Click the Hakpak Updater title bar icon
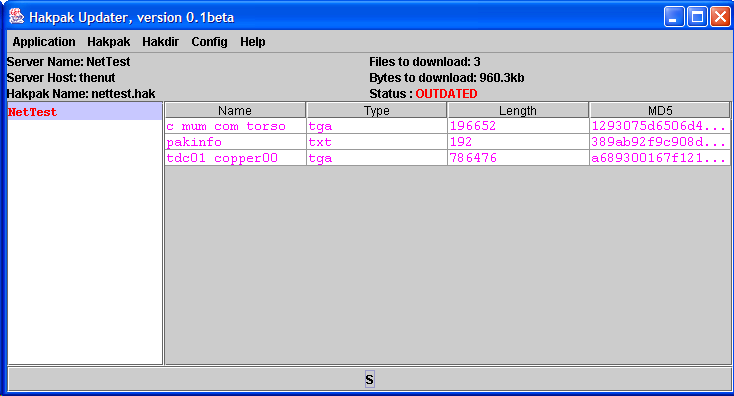This screenshot has height=396, width=734. pyautogui.click(x=17, y=17)
